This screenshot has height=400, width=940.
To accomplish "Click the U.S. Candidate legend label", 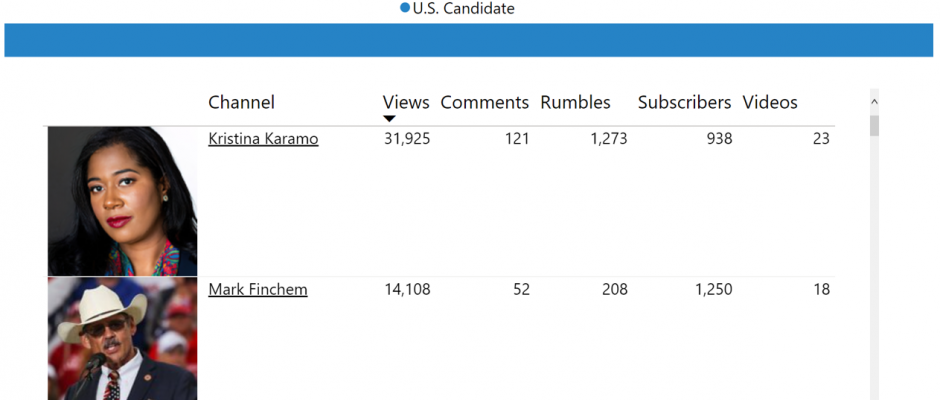I will 463,8.
